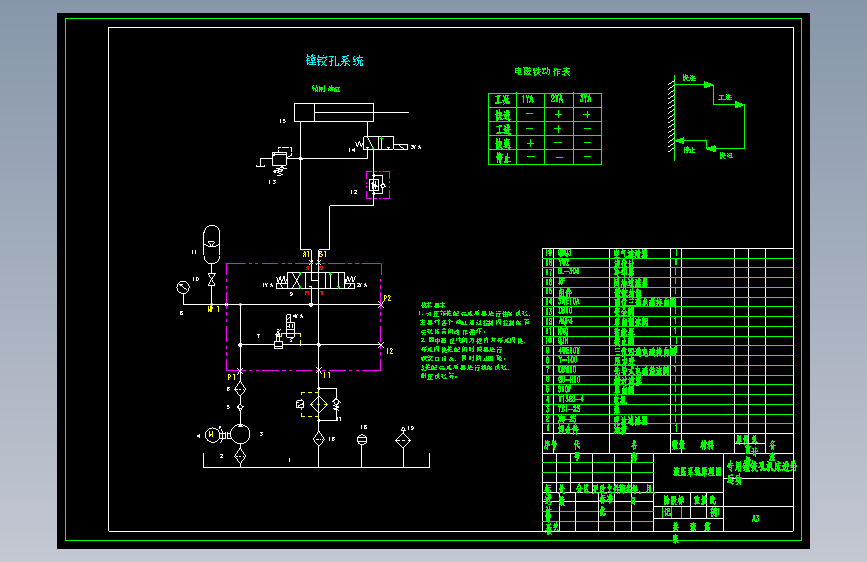The width and height of the screenshot is (867, 562).
Task: Pick the hatched wall in the cycle diagram
Action: [671, 116]
